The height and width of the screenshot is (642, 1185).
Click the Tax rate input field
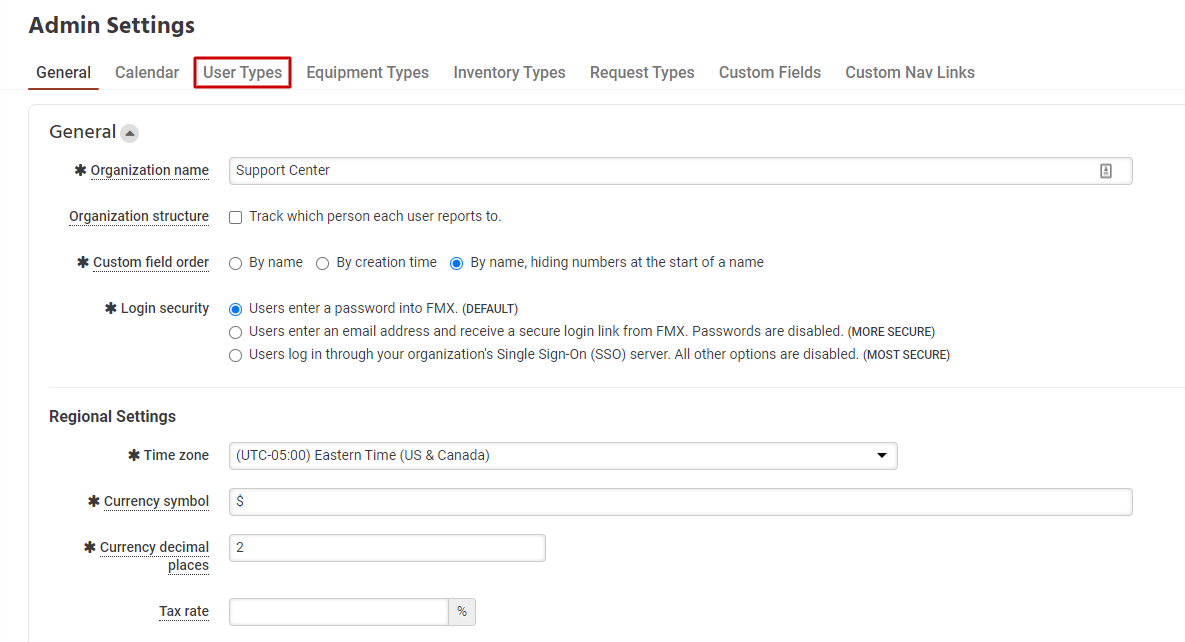(338, 612)
